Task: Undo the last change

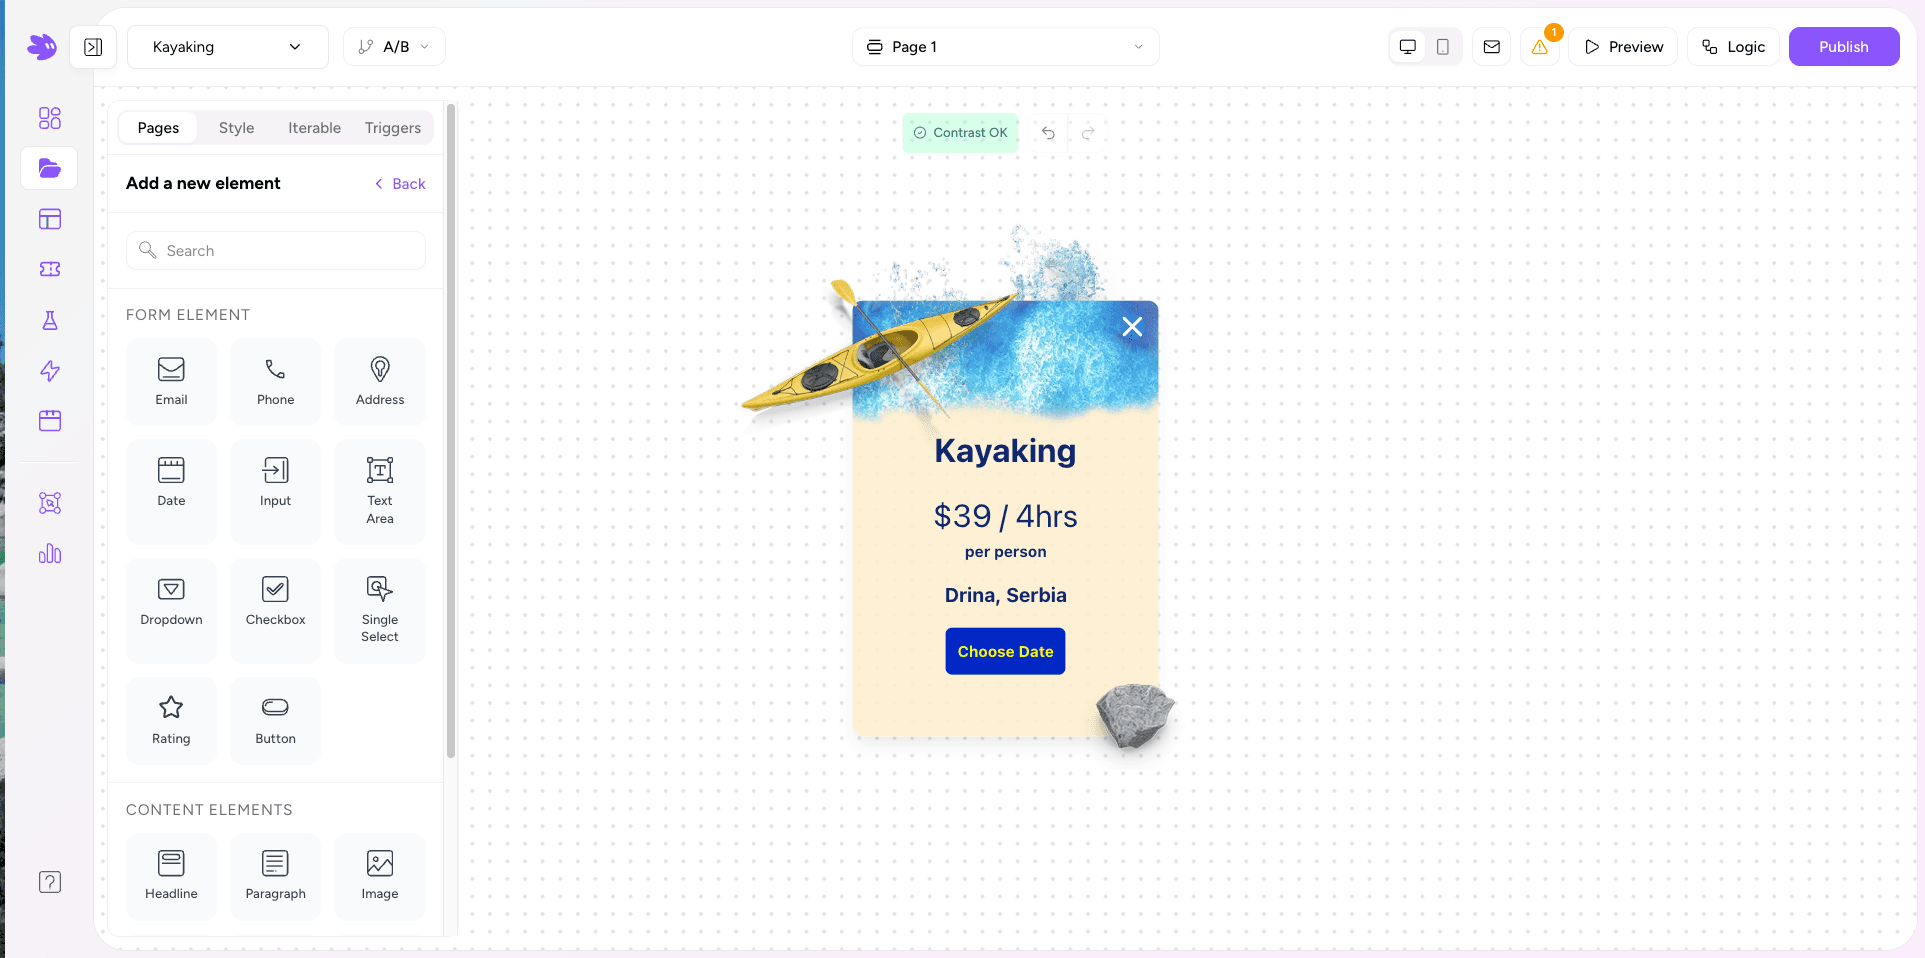Action: pos(1048,133)
